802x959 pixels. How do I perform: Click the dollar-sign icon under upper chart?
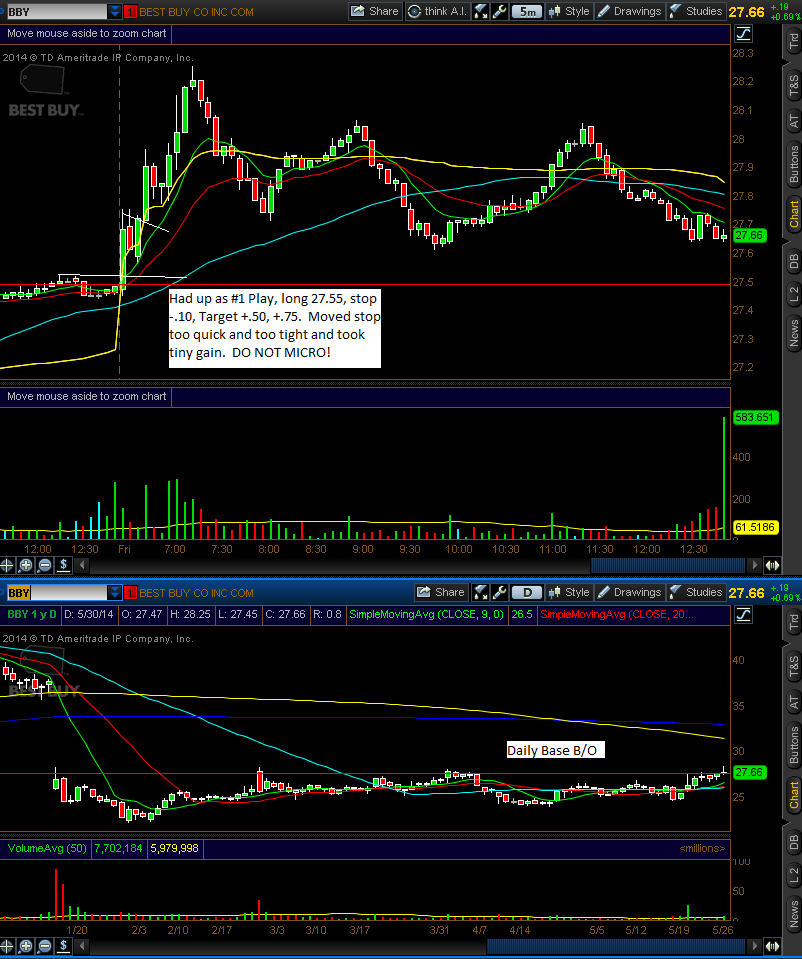pos(64,565)
